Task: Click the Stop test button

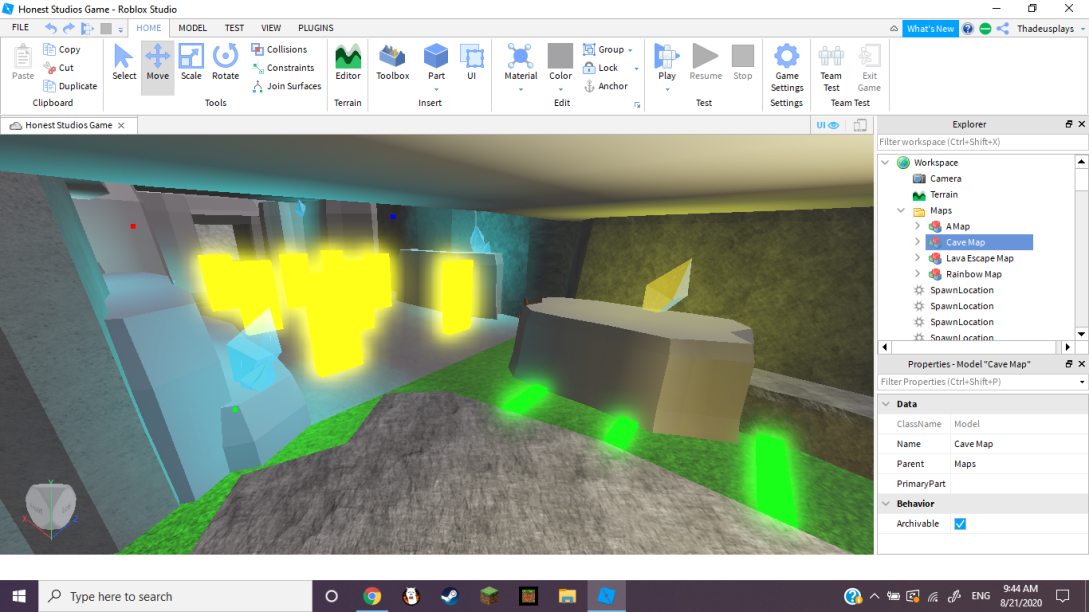Action: point(742,63)
